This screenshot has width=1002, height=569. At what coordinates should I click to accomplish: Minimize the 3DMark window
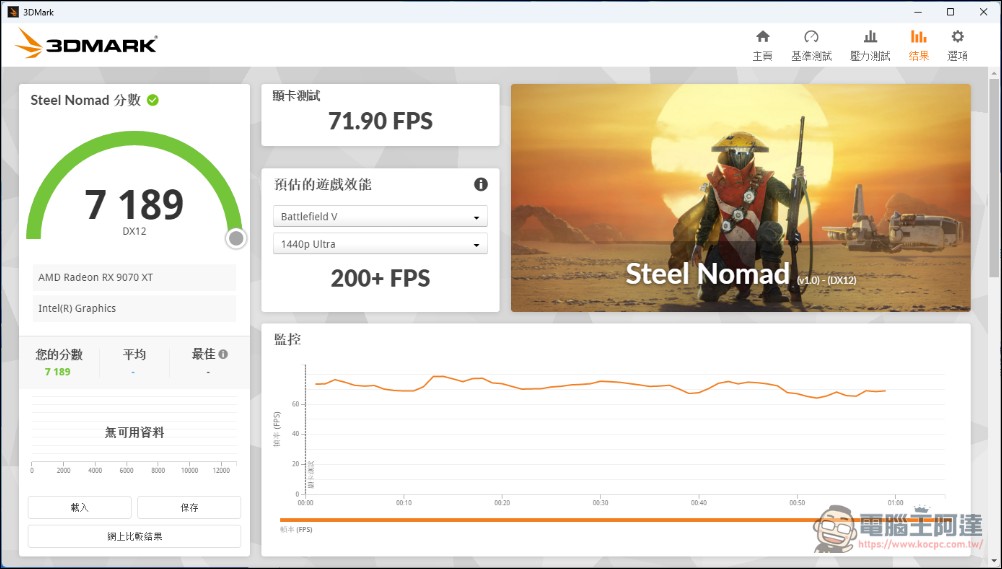pyautogui.click(x=918, y=12)
